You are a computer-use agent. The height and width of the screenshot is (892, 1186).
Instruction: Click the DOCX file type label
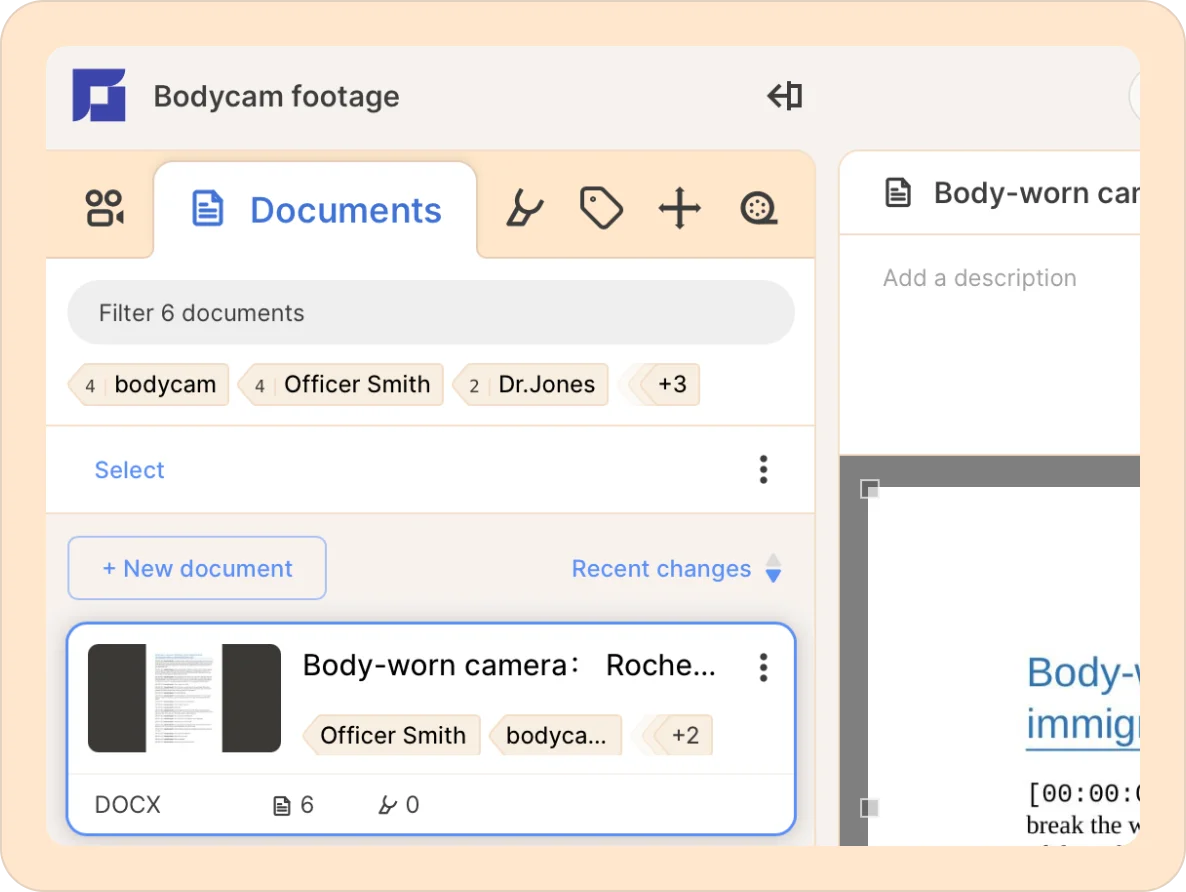click(128, 804)
